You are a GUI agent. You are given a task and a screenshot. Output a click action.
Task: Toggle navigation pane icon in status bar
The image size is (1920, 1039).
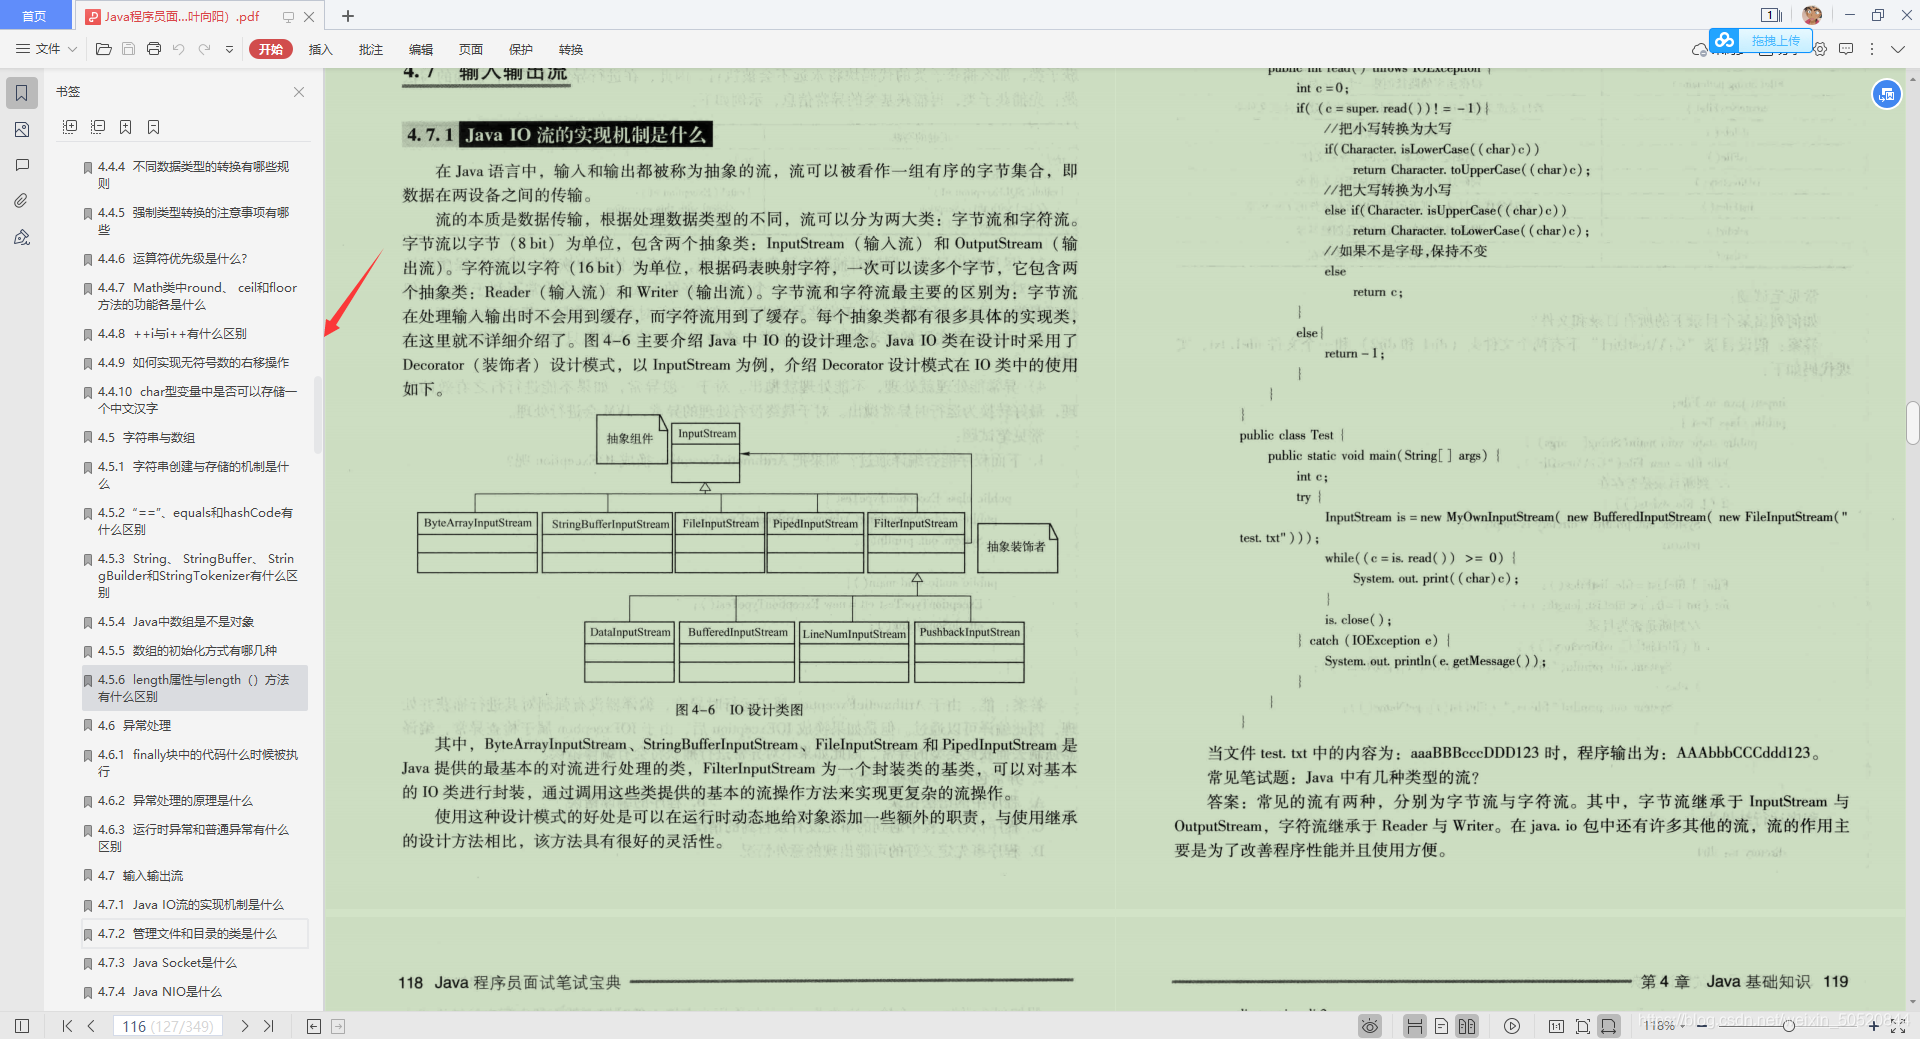click(22, 1026)
